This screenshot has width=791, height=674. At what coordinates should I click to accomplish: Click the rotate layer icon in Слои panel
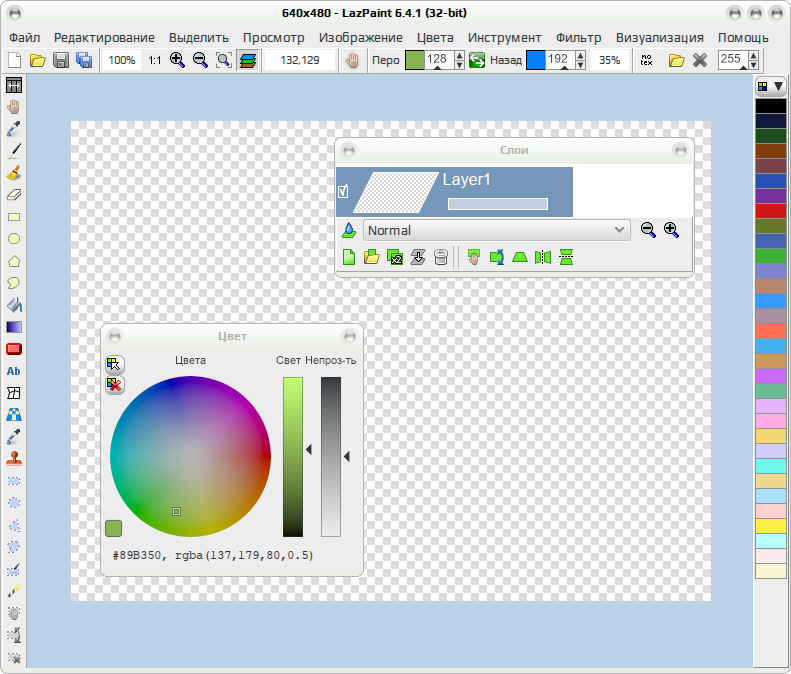[x=497, y=257]
